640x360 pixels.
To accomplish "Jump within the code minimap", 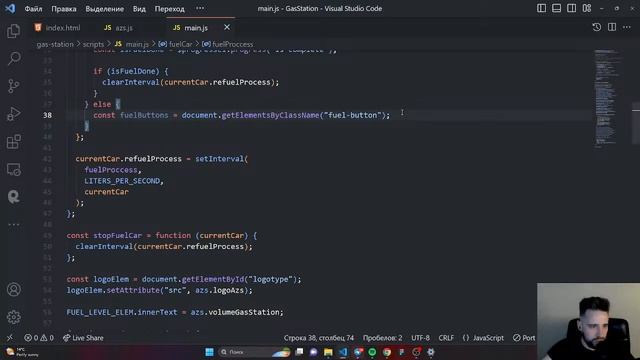I will (x=607, y=98).
